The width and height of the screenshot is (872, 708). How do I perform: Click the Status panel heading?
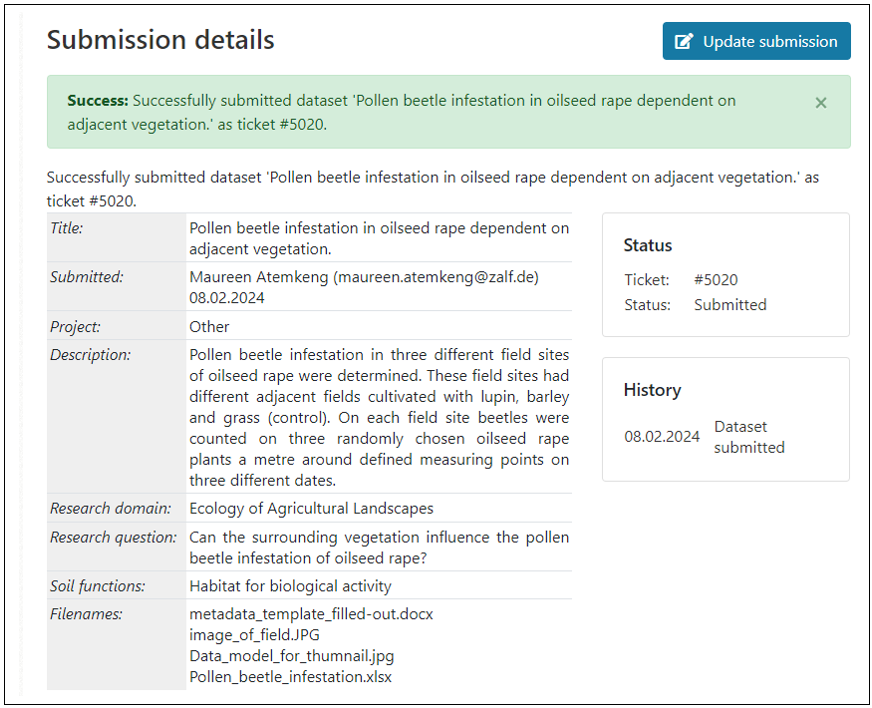point(648,245)
